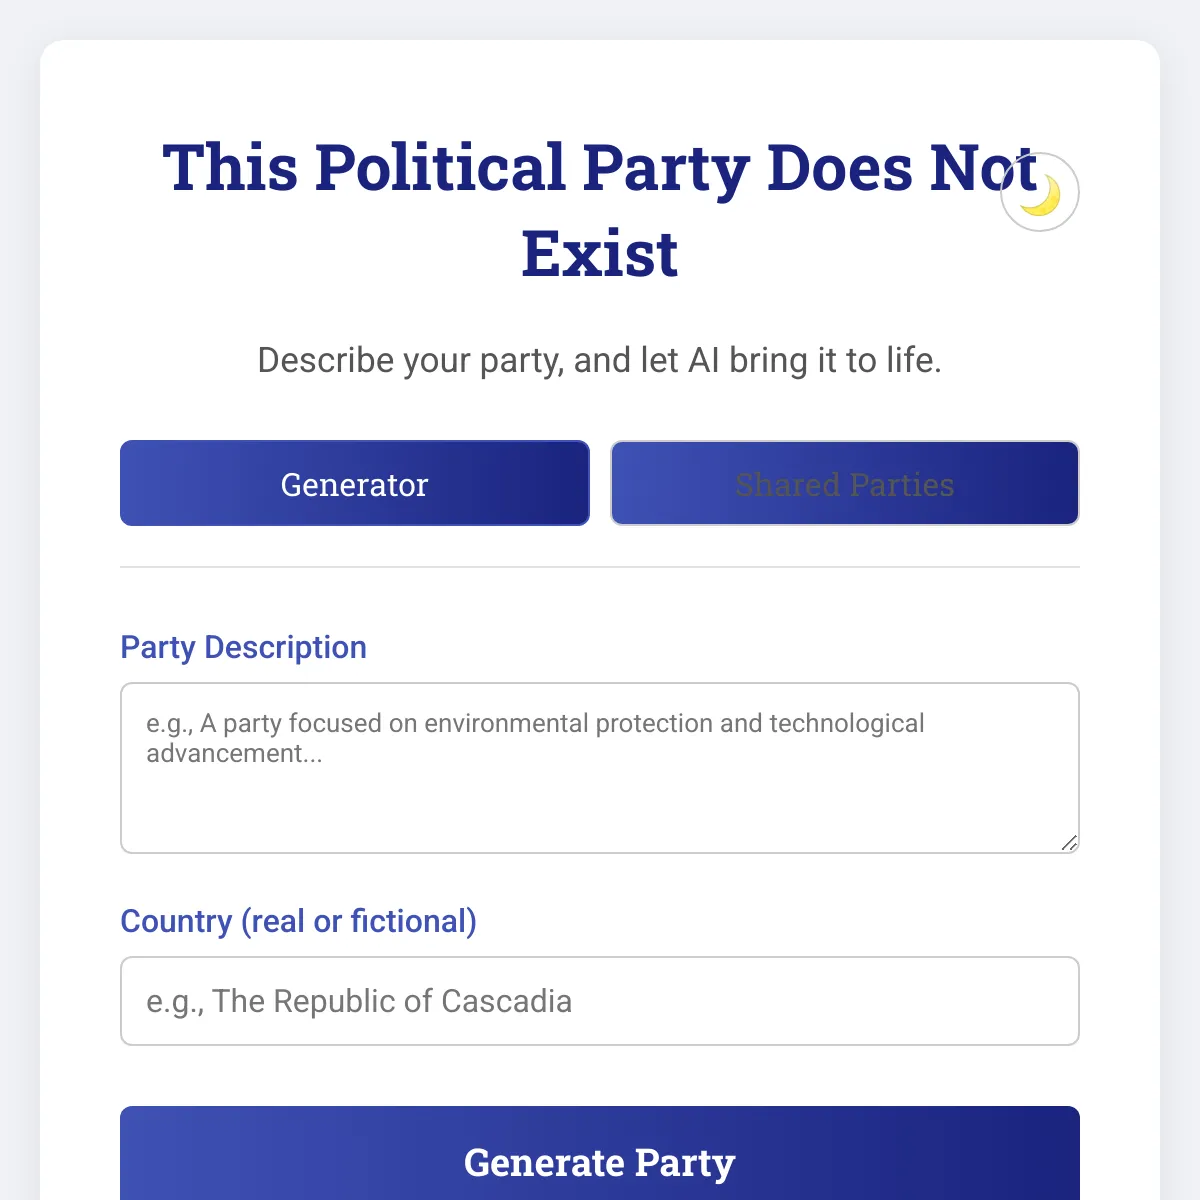Click the page title heading
Viewport: 1200px width, 1200px height.
600,210
